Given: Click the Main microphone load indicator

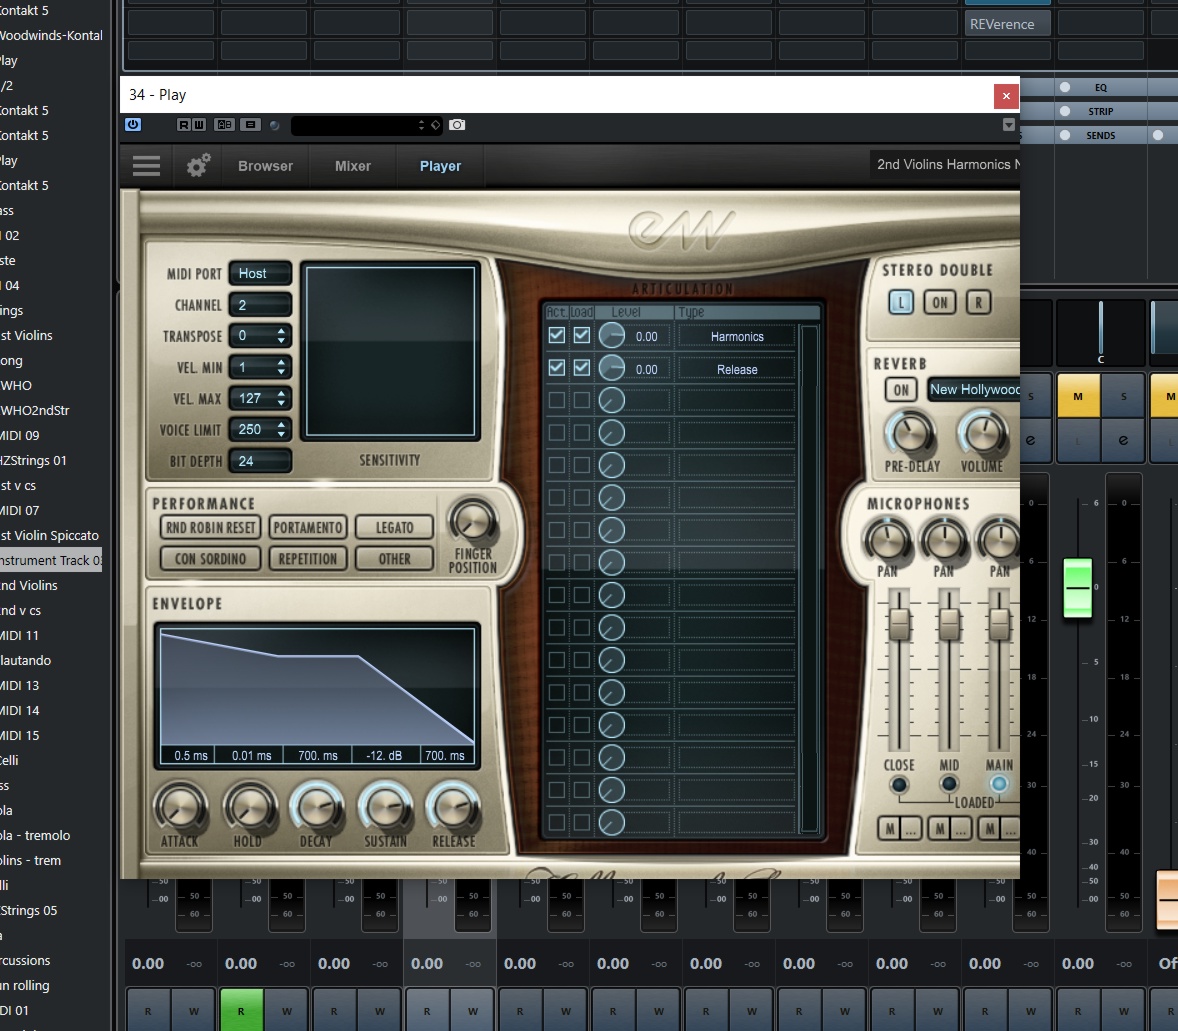Looking at the screenshot, I should 998,785.
